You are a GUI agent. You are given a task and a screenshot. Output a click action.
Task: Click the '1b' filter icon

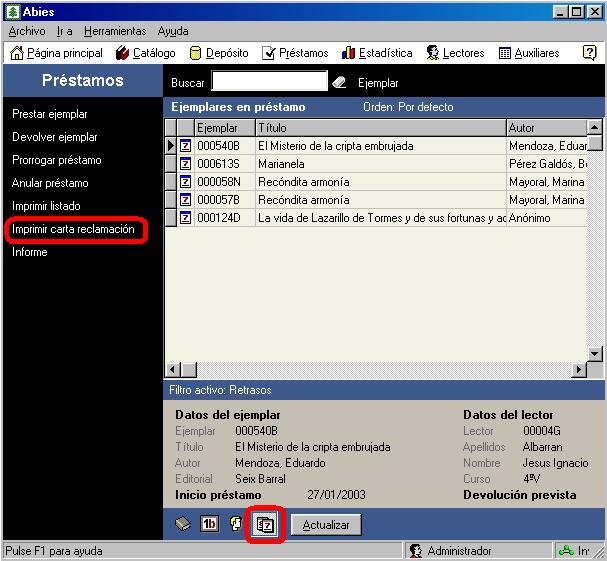[210, 524]
